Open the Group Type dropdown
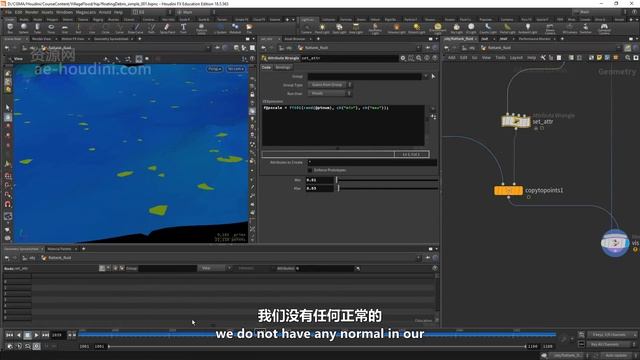This screenshot has width=640, height=360. click(x=329, y=85)
